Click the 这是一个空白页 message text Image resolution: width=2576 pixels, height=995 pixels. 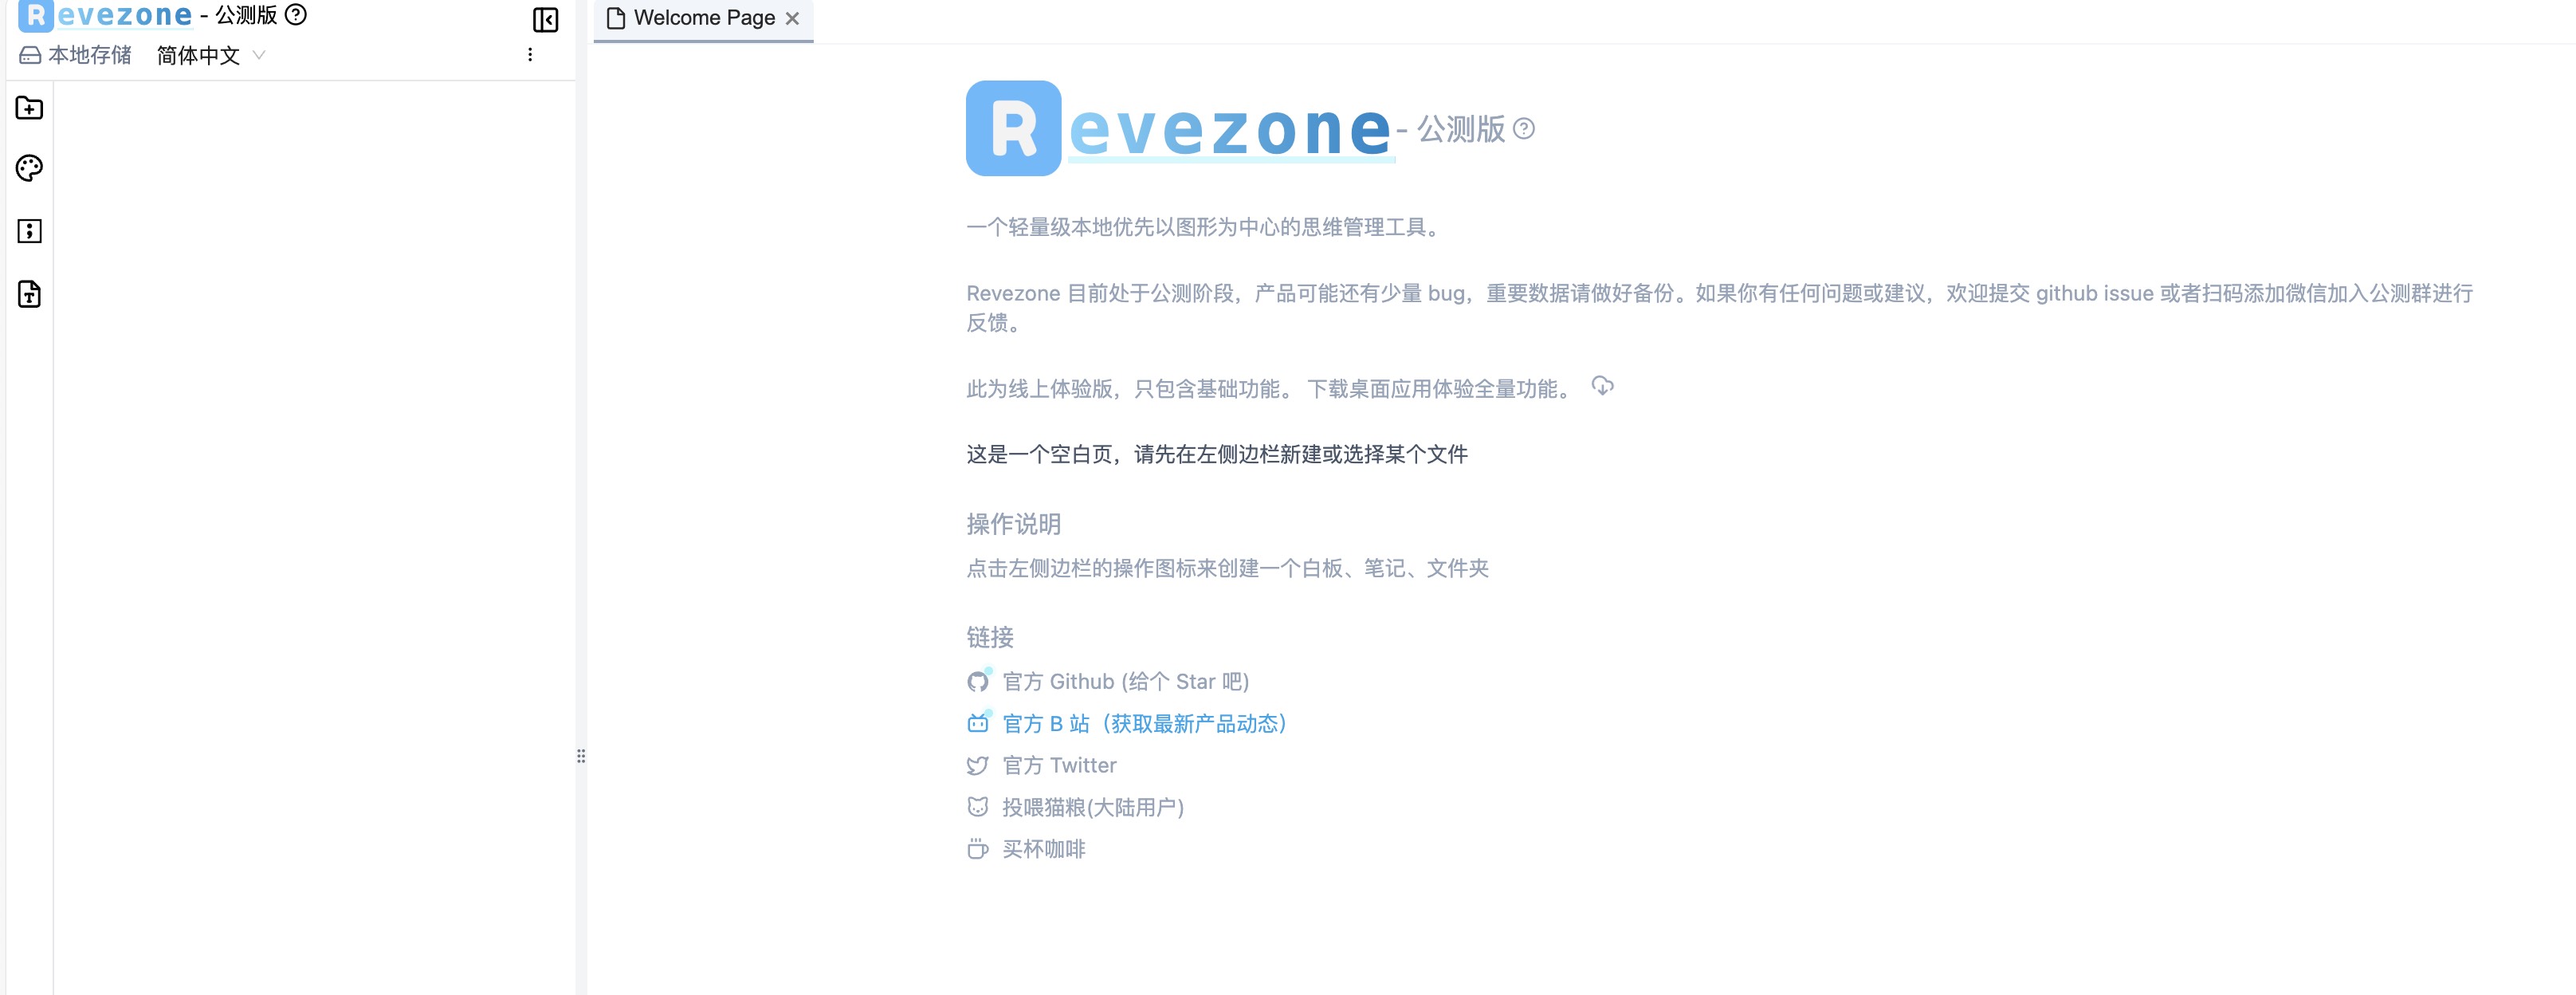point(1217,455)
